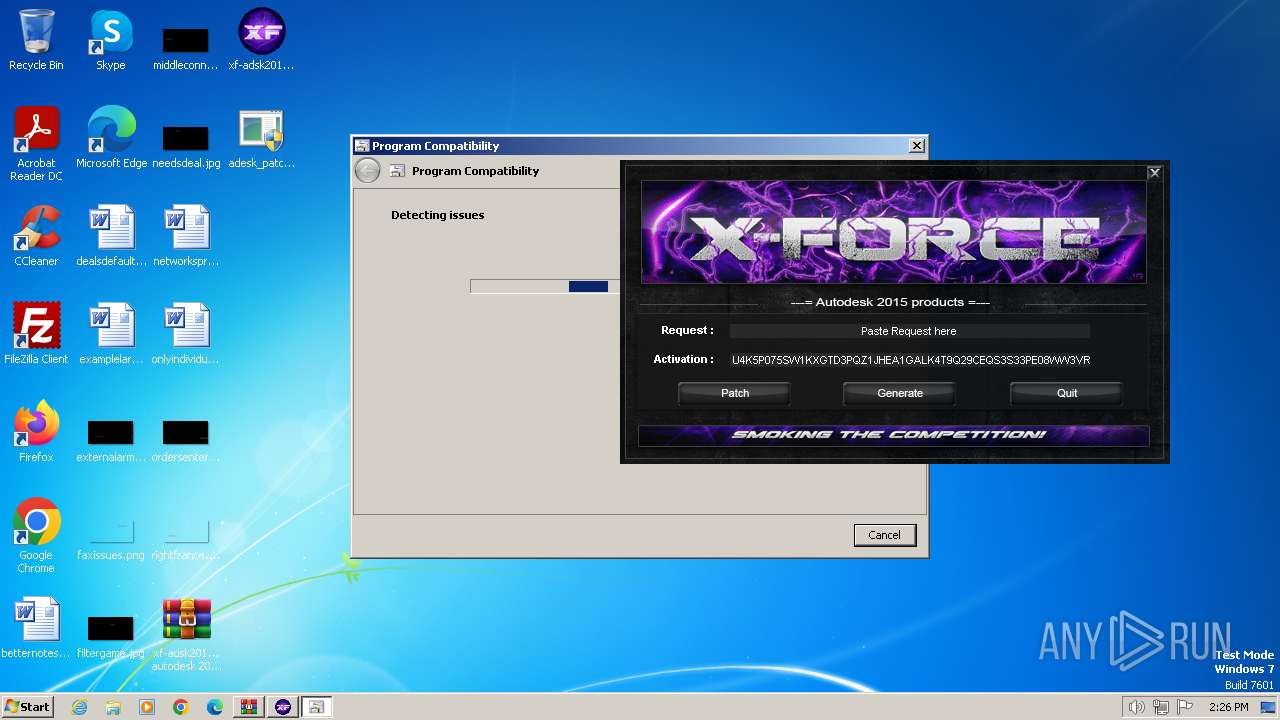Click the back arrow in Program Compatibility
The width and height of the screenshot is (1280, 720).
(368, 171)
